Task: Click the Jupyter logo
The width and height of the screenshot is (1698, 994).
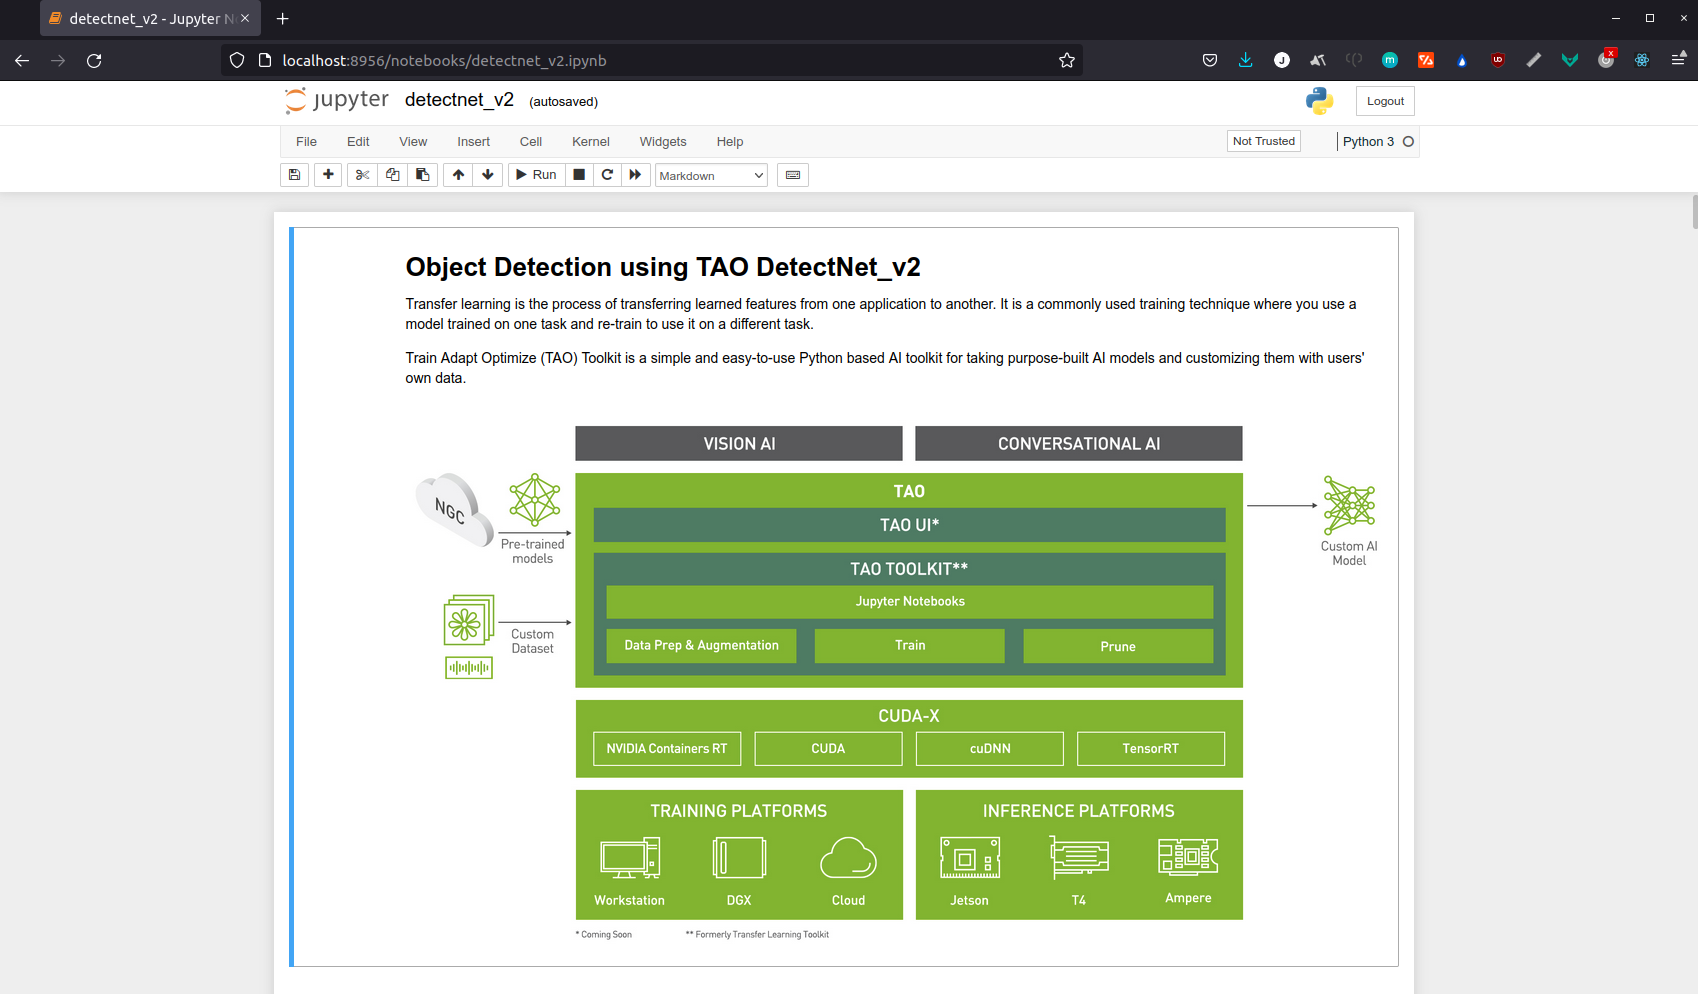Action: [x=336, y=100]
